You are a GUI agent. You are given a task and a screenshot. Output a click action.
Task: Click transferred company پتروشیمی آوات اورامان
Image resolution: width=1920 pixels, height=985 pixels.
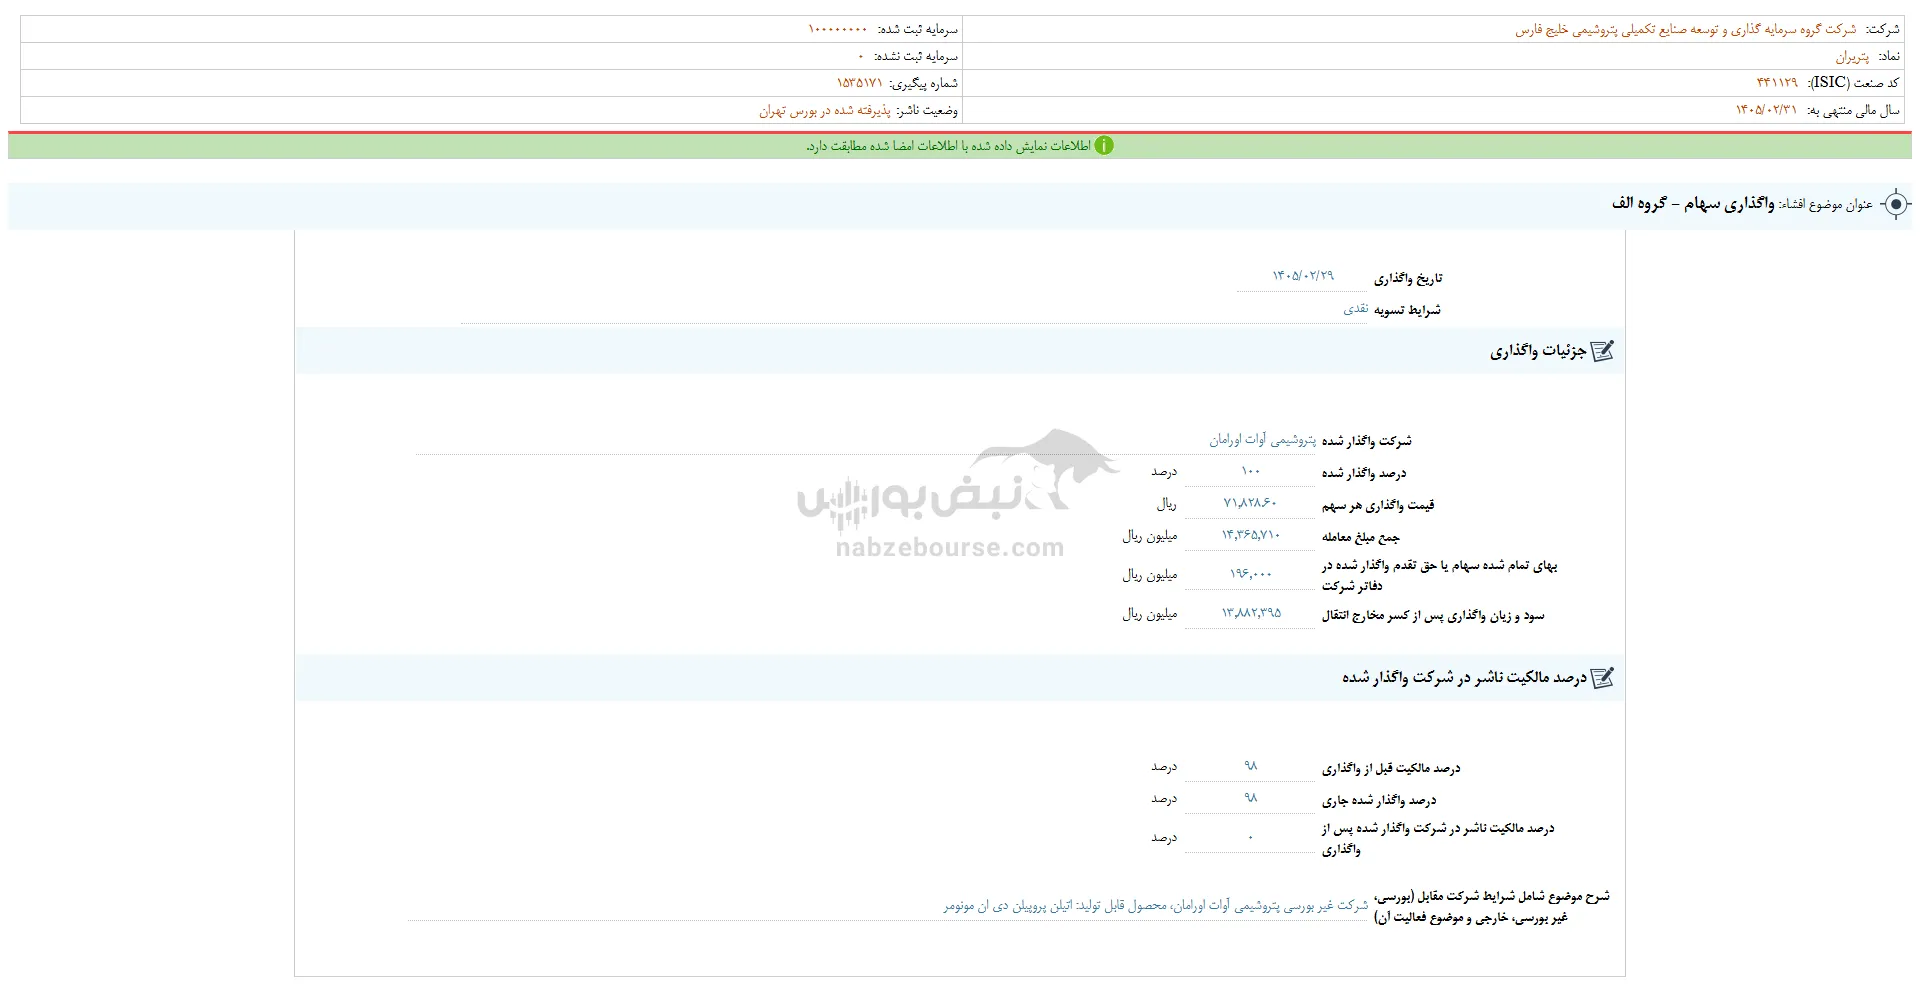coord(1262,440)
